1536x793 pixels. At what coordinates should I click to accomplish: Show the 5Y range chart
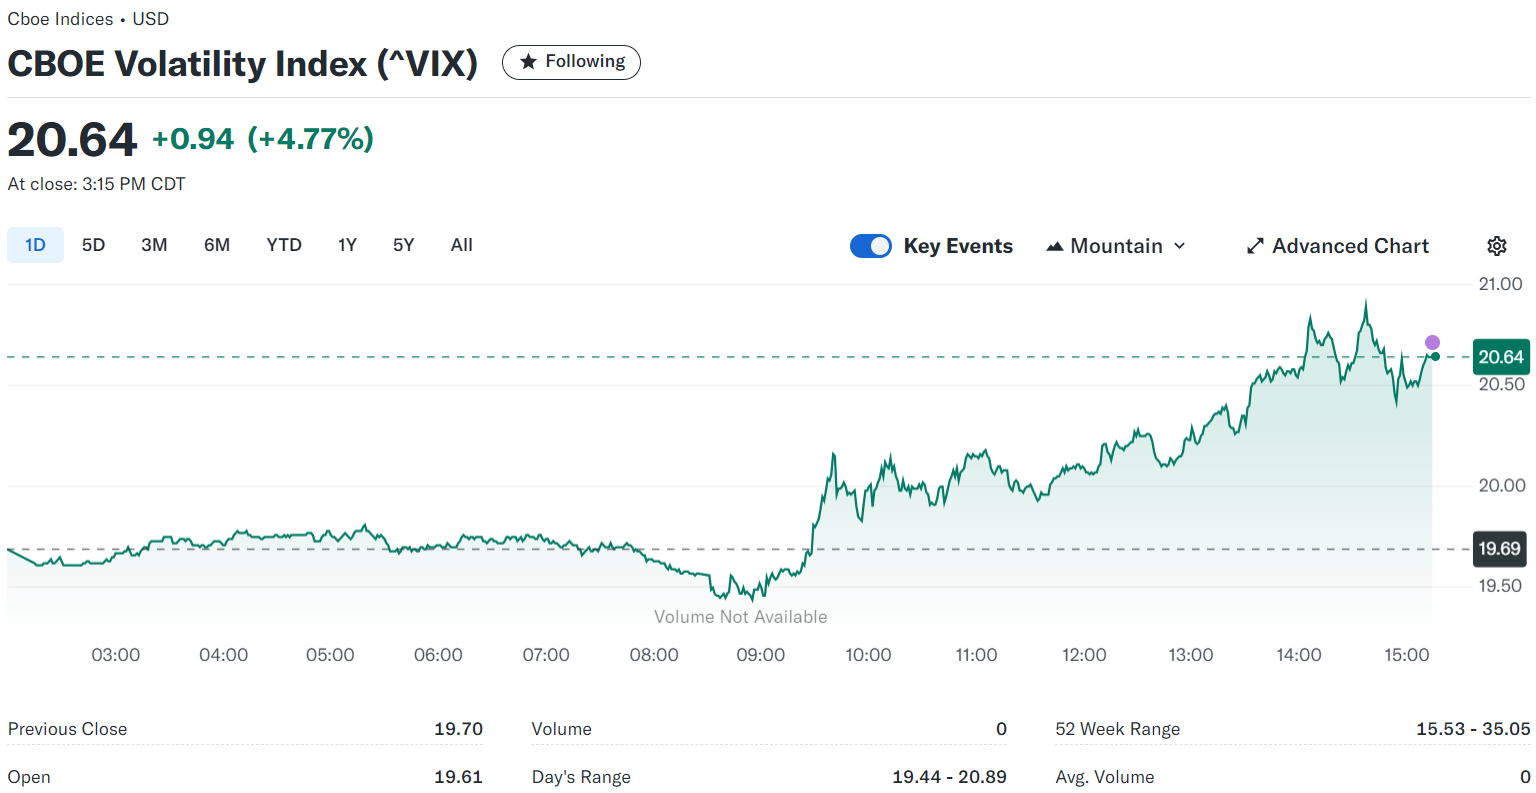click(x=403, y=245)
